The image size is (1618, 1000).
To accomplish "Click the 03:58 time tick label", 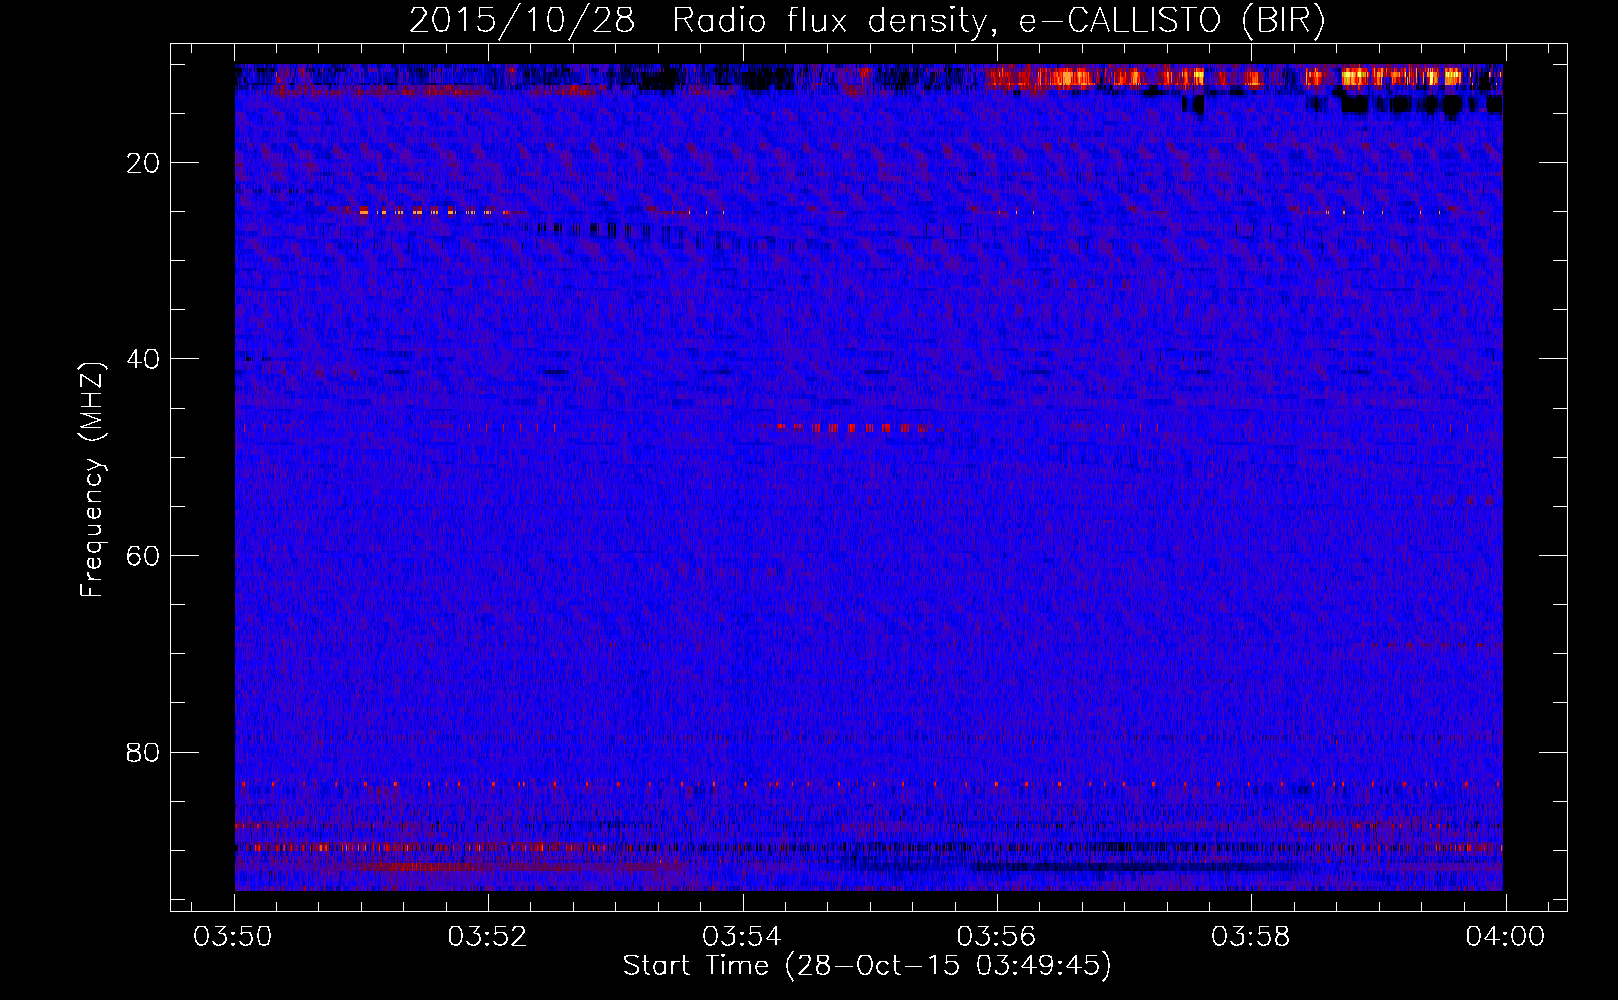I will [1251, 937].
